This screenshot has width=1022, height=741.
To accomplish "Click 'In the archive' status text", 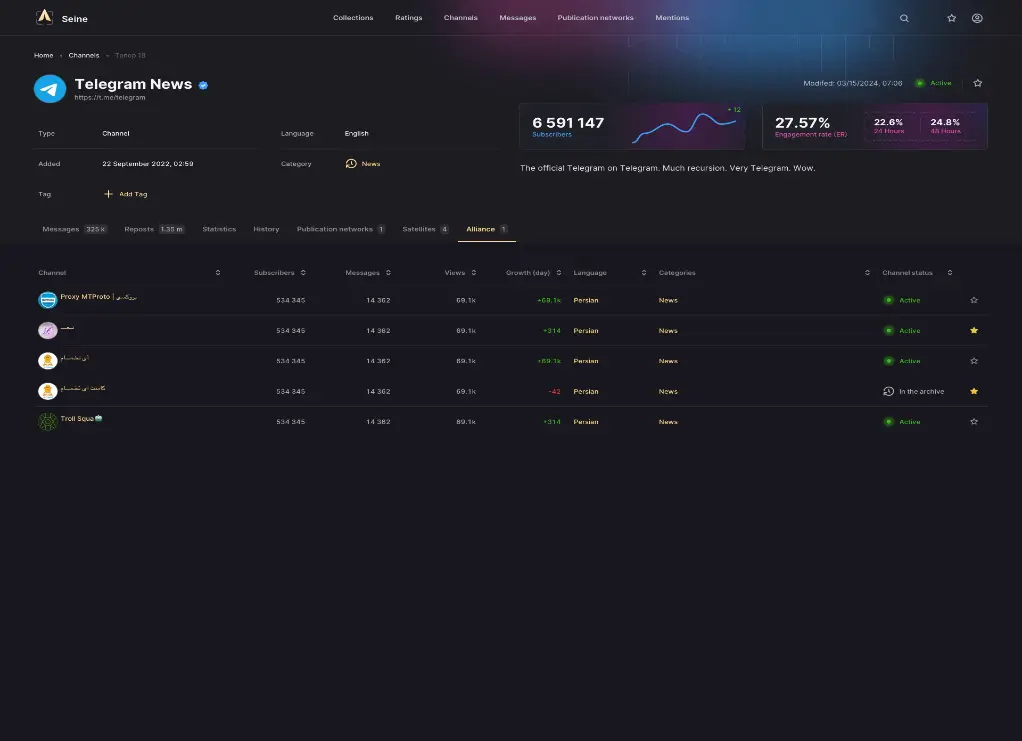I will pyautogui.click(x=922, y=392).
